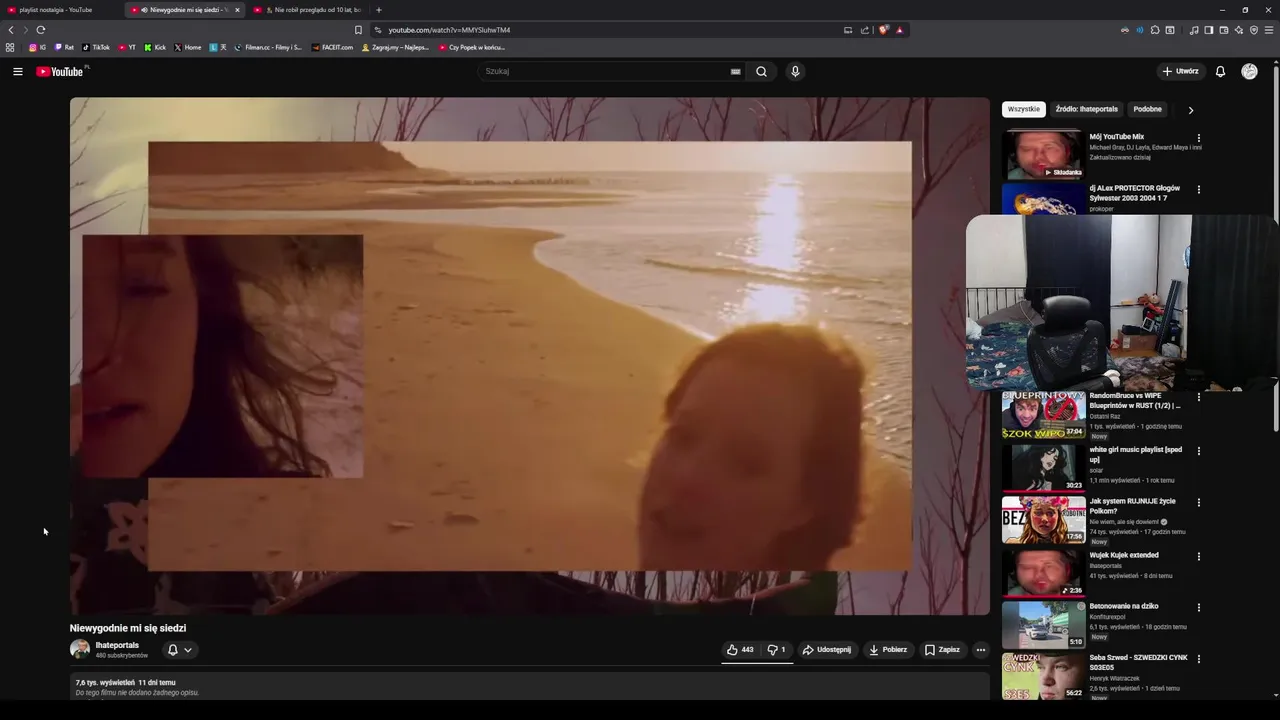
Task: Open the ihateportals channel avatar
Action: click(80, 649)
